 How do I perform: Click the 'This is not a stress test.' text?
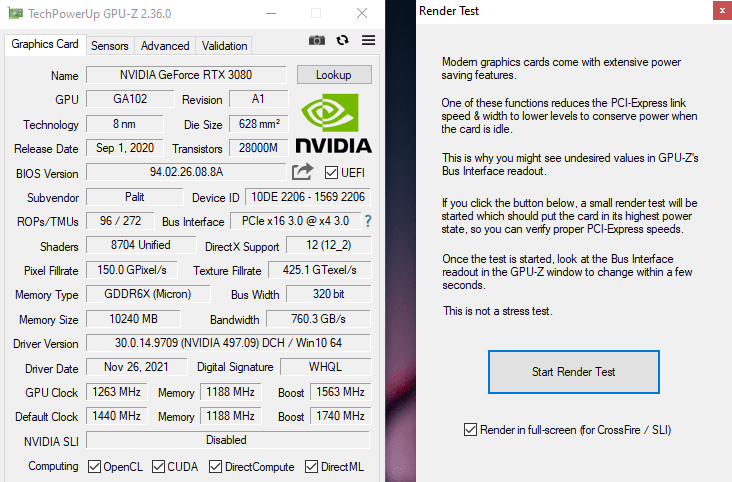pyautogui.click(x=498, y=311)
